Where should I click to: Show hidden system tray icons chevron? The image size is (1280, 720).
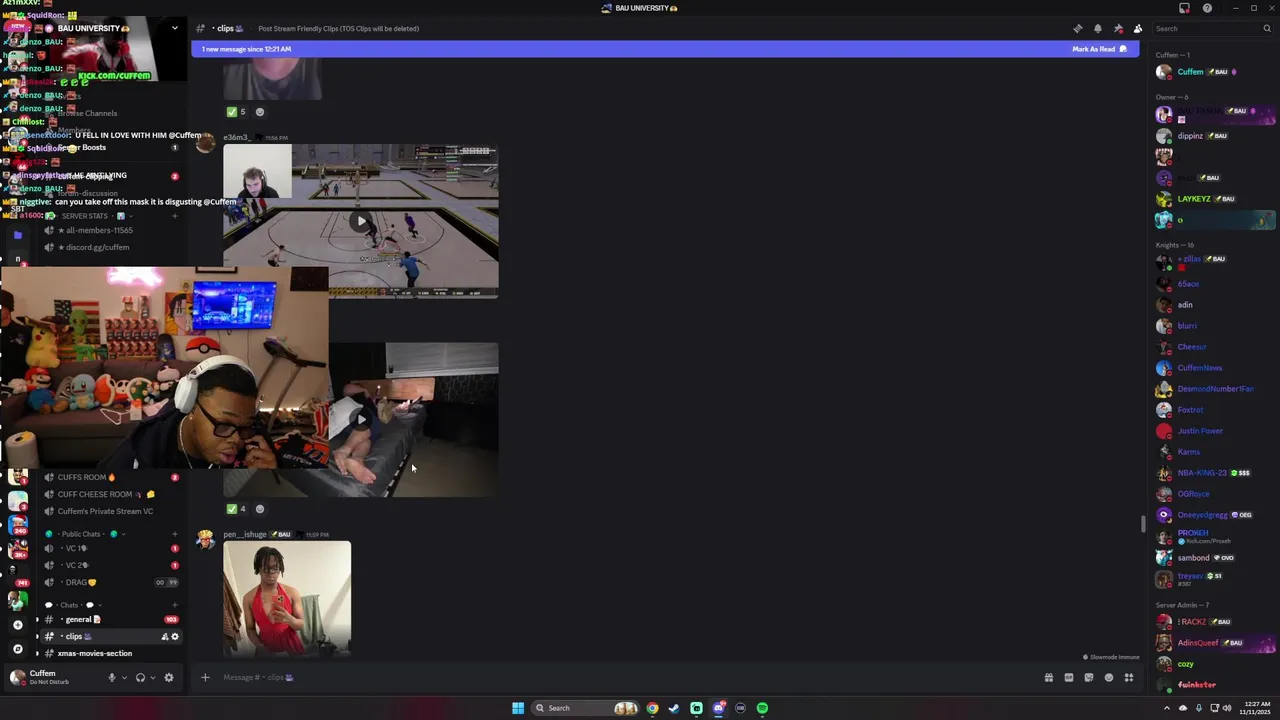[x=1165, y=708]
